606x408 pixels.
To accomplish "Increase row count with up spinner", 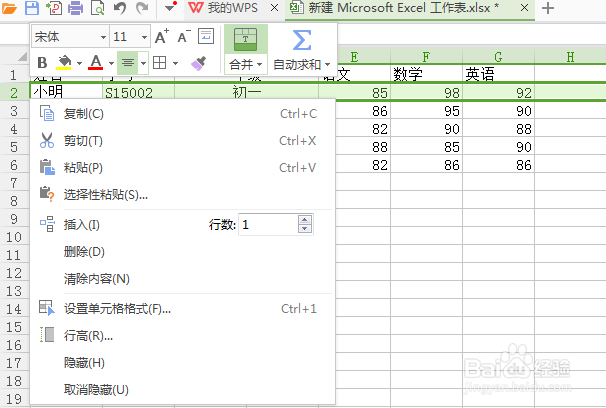I will pos(305,219).
